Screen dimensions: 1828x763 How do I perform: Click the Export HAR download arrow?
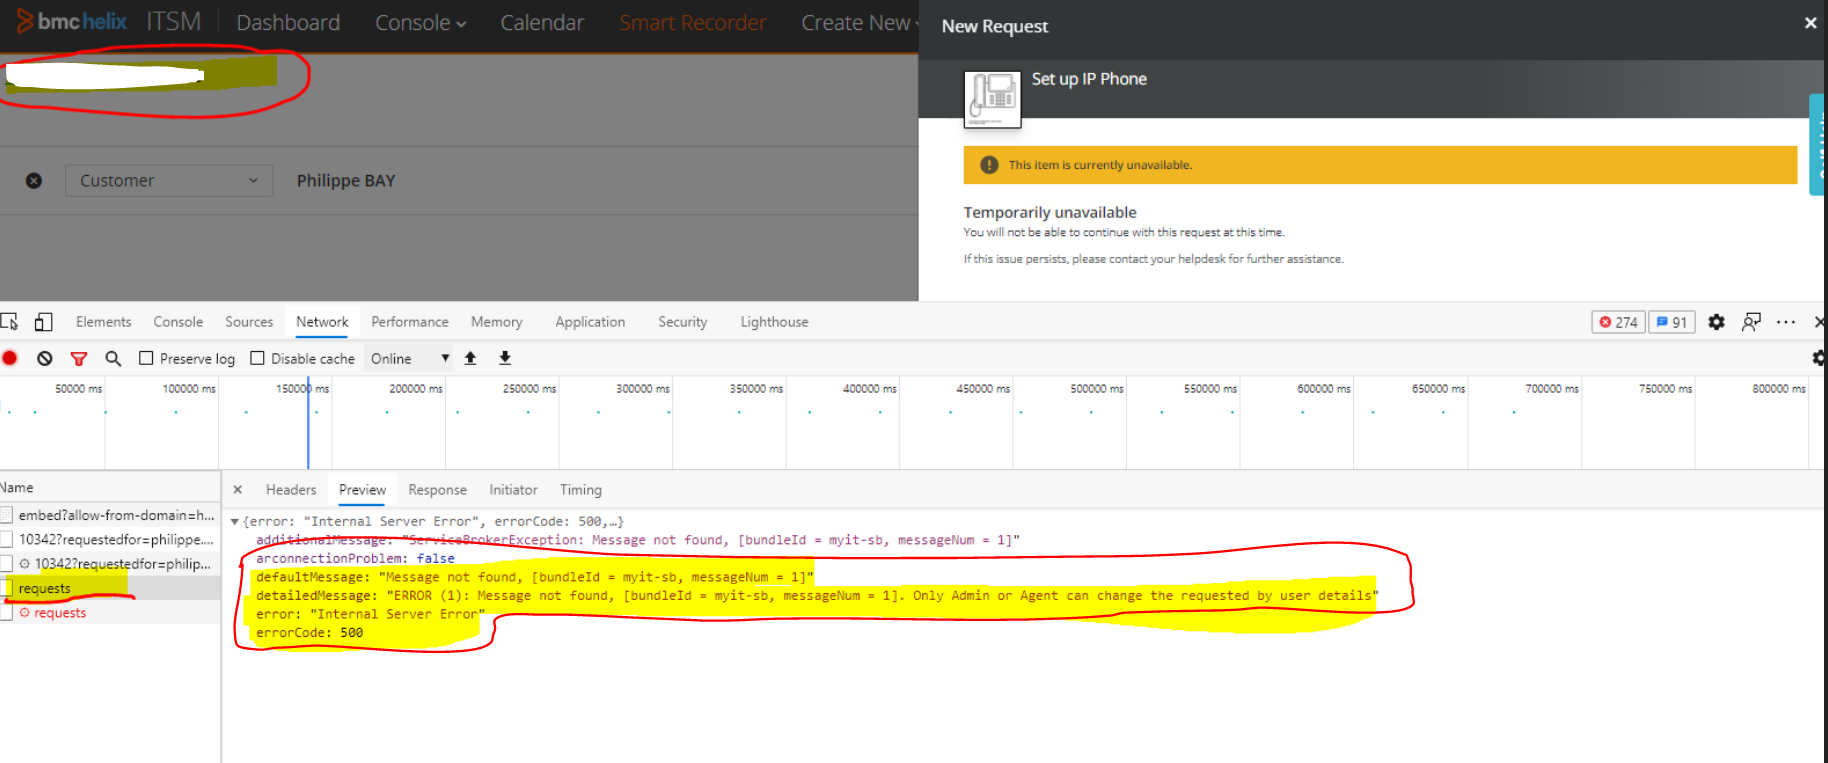coord(505,358)
